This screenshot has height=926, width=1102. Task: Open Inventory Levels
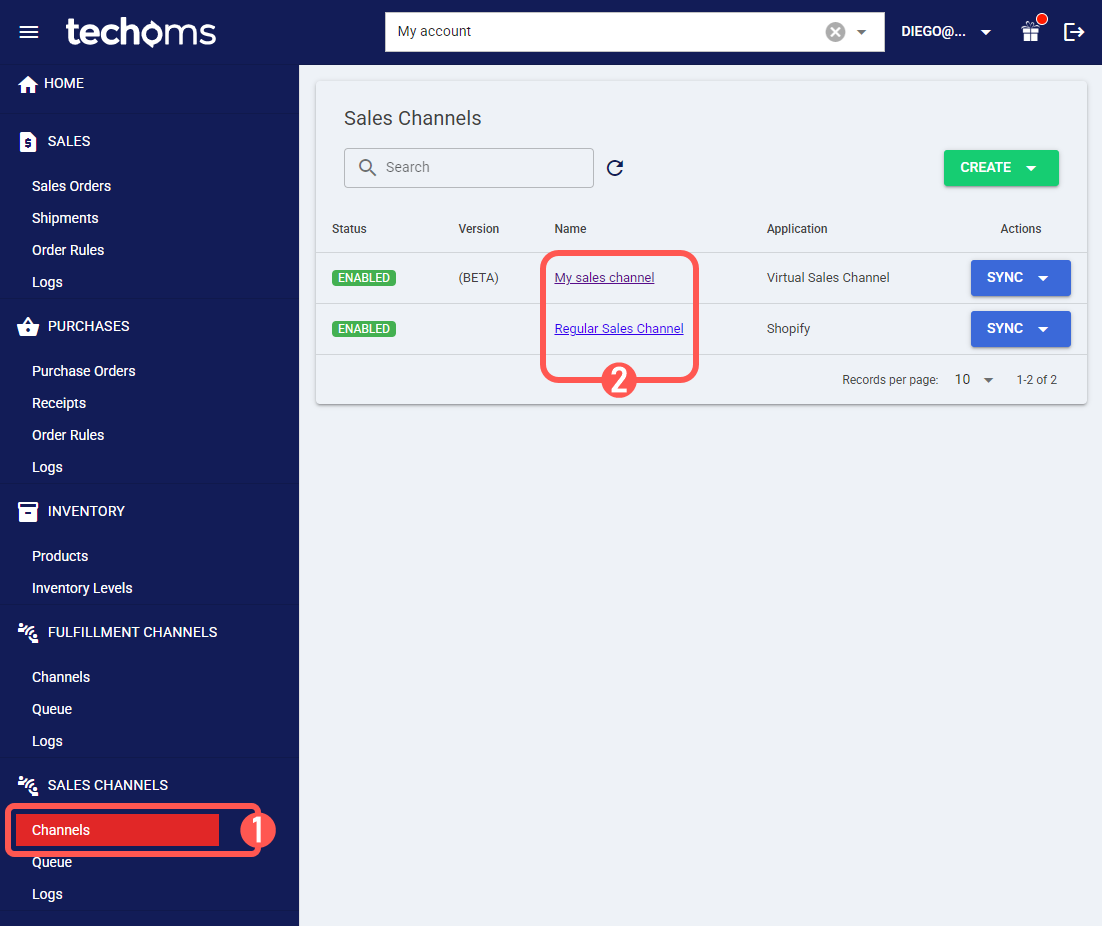click(82, 588)
